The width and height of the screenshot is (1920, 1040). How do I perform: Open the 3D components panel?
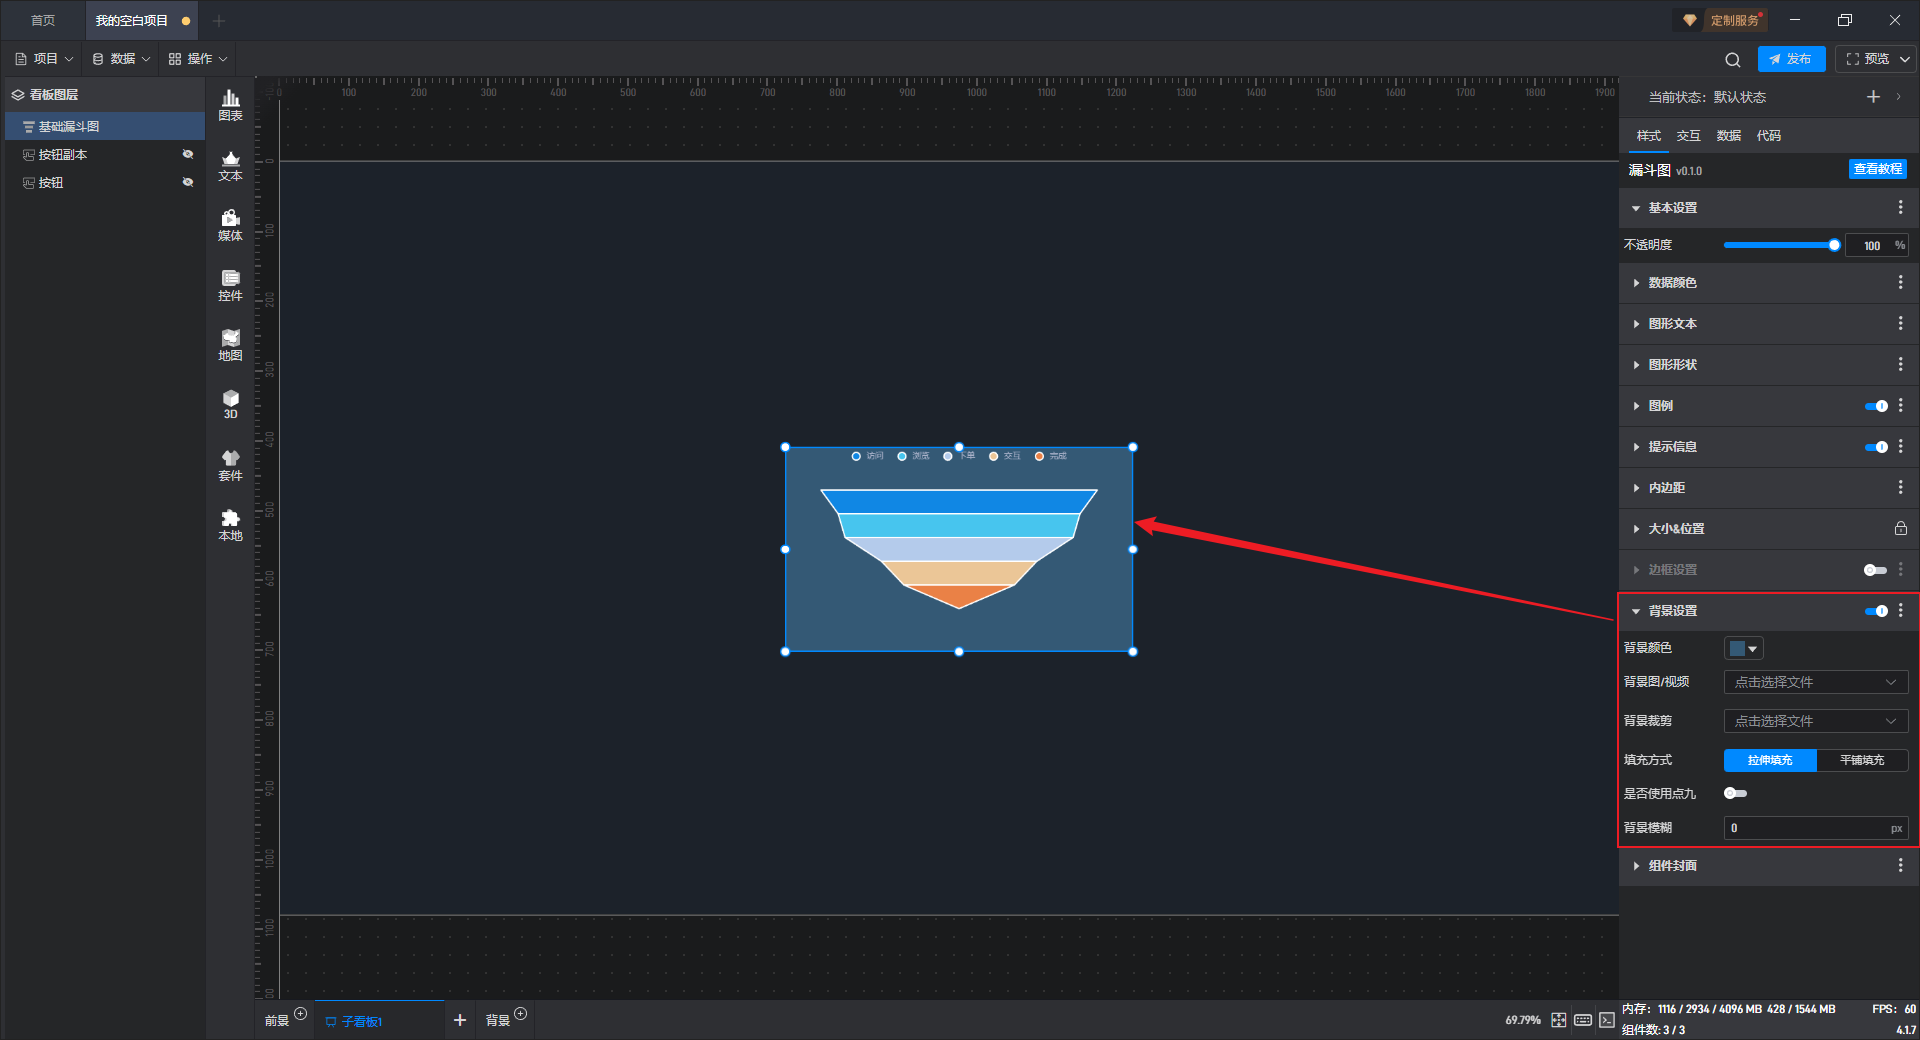(230, 404)
